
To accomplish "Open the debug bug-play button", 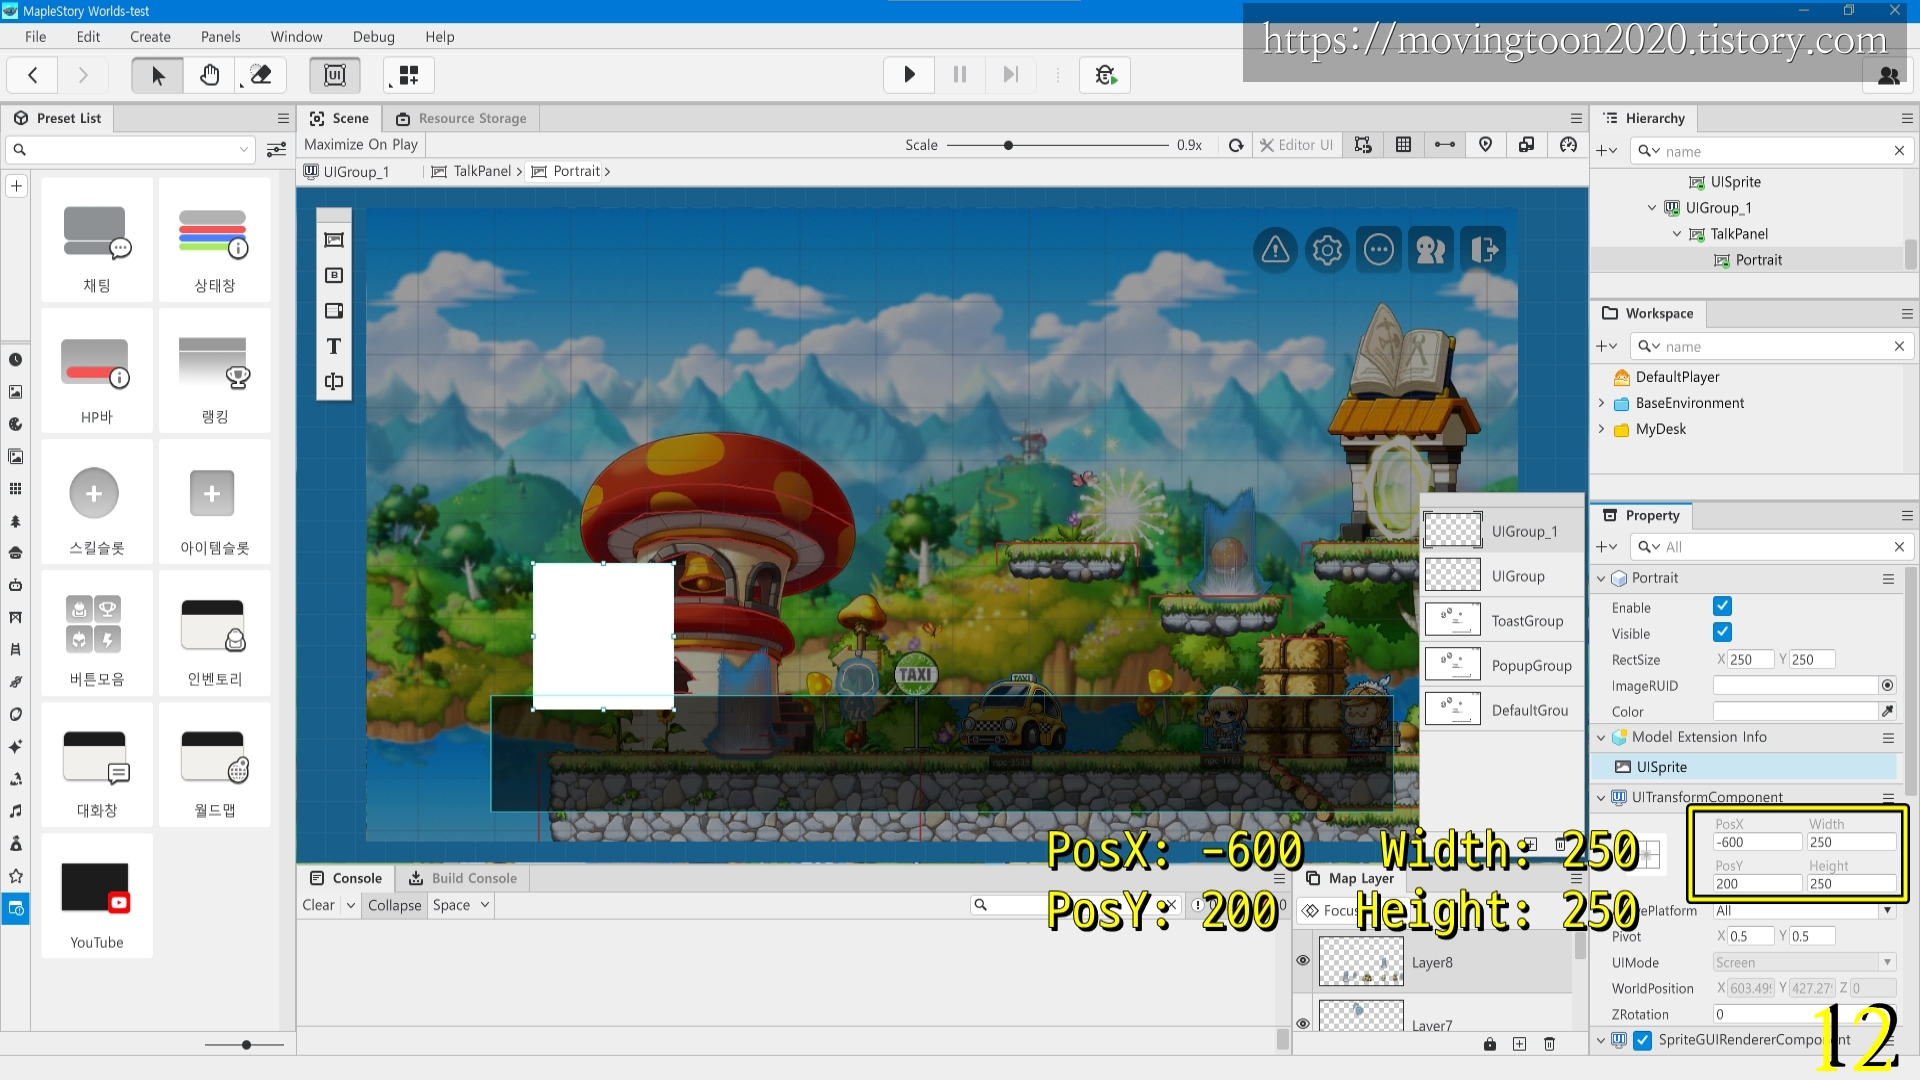I will click(x=1105, y=75).
